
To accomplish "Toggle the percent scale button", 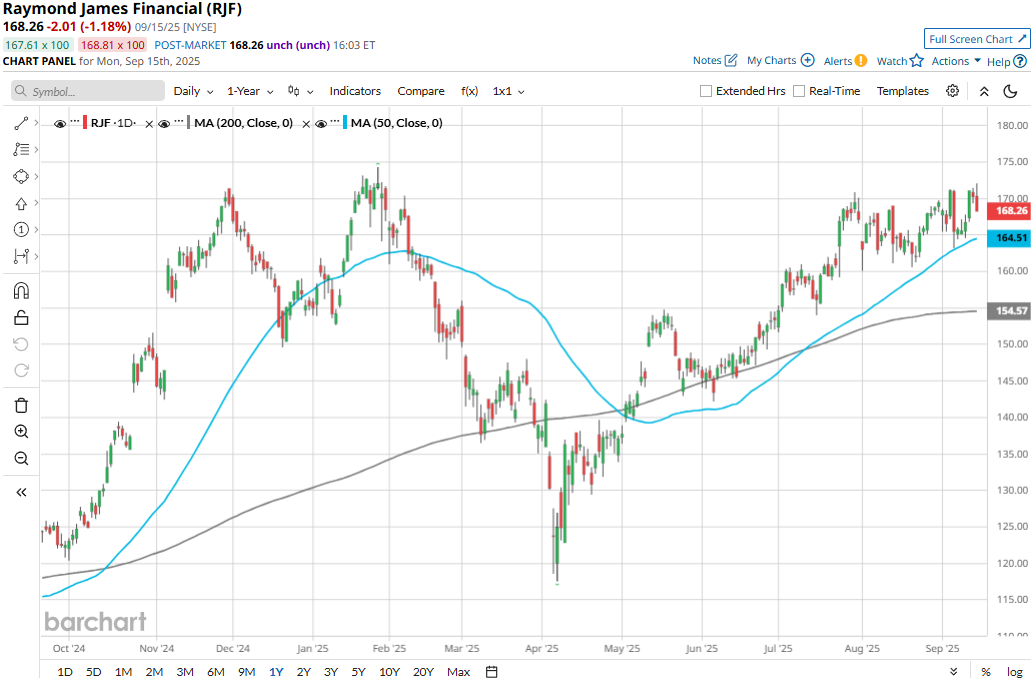I will 986,671.
